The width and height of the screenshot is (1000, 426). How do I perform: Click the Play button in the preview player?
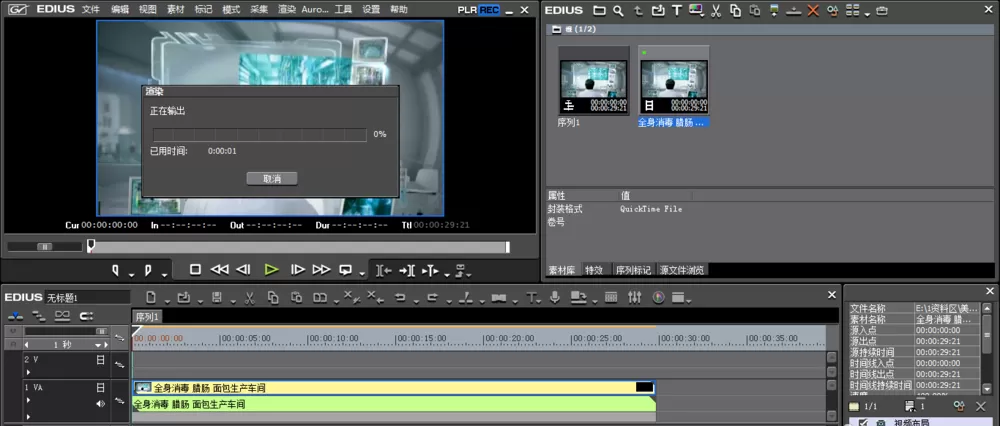click(272, 270)
